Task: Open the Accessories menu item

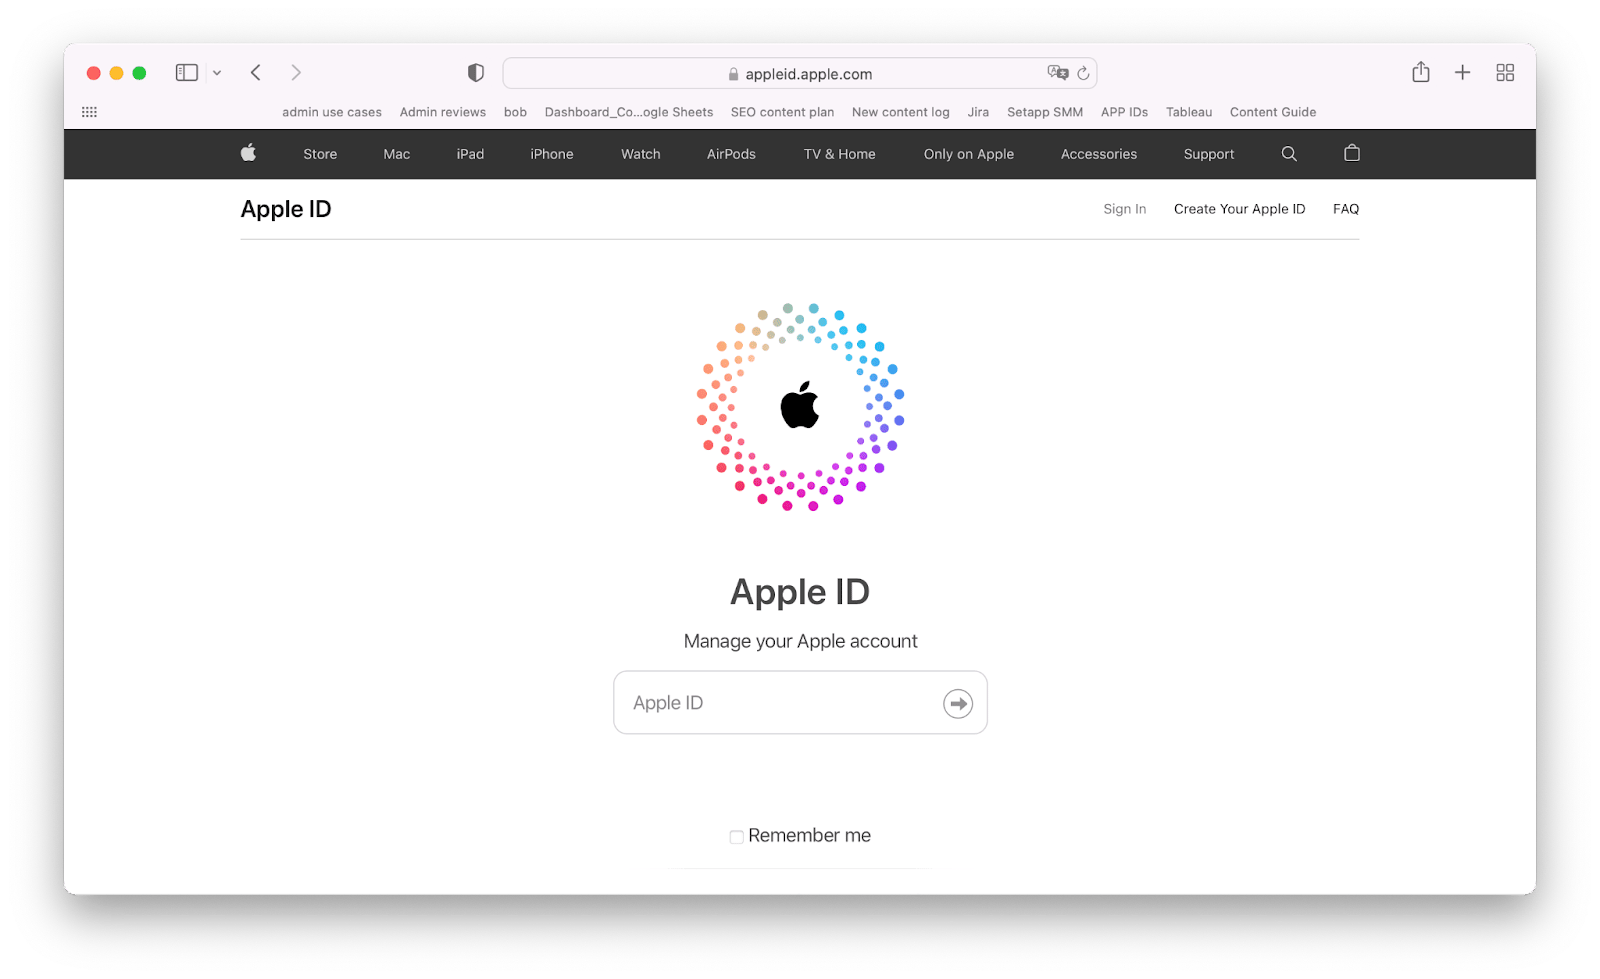Action: (1099, 154)
